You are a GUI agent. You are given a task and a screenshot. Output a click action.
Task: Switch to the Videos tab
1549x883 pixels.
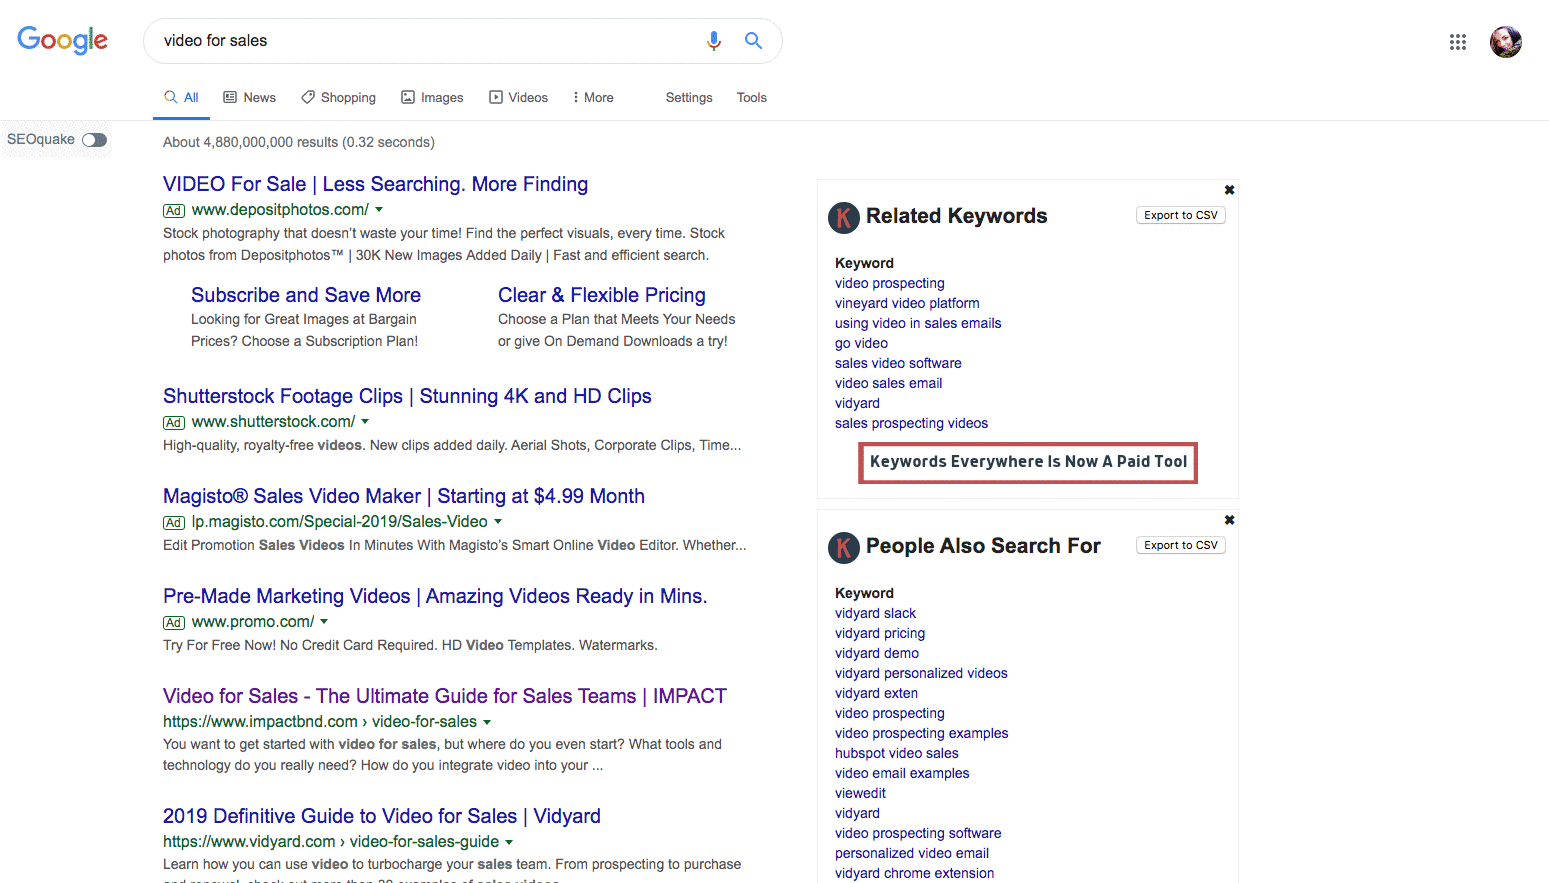tap(518, 97)
